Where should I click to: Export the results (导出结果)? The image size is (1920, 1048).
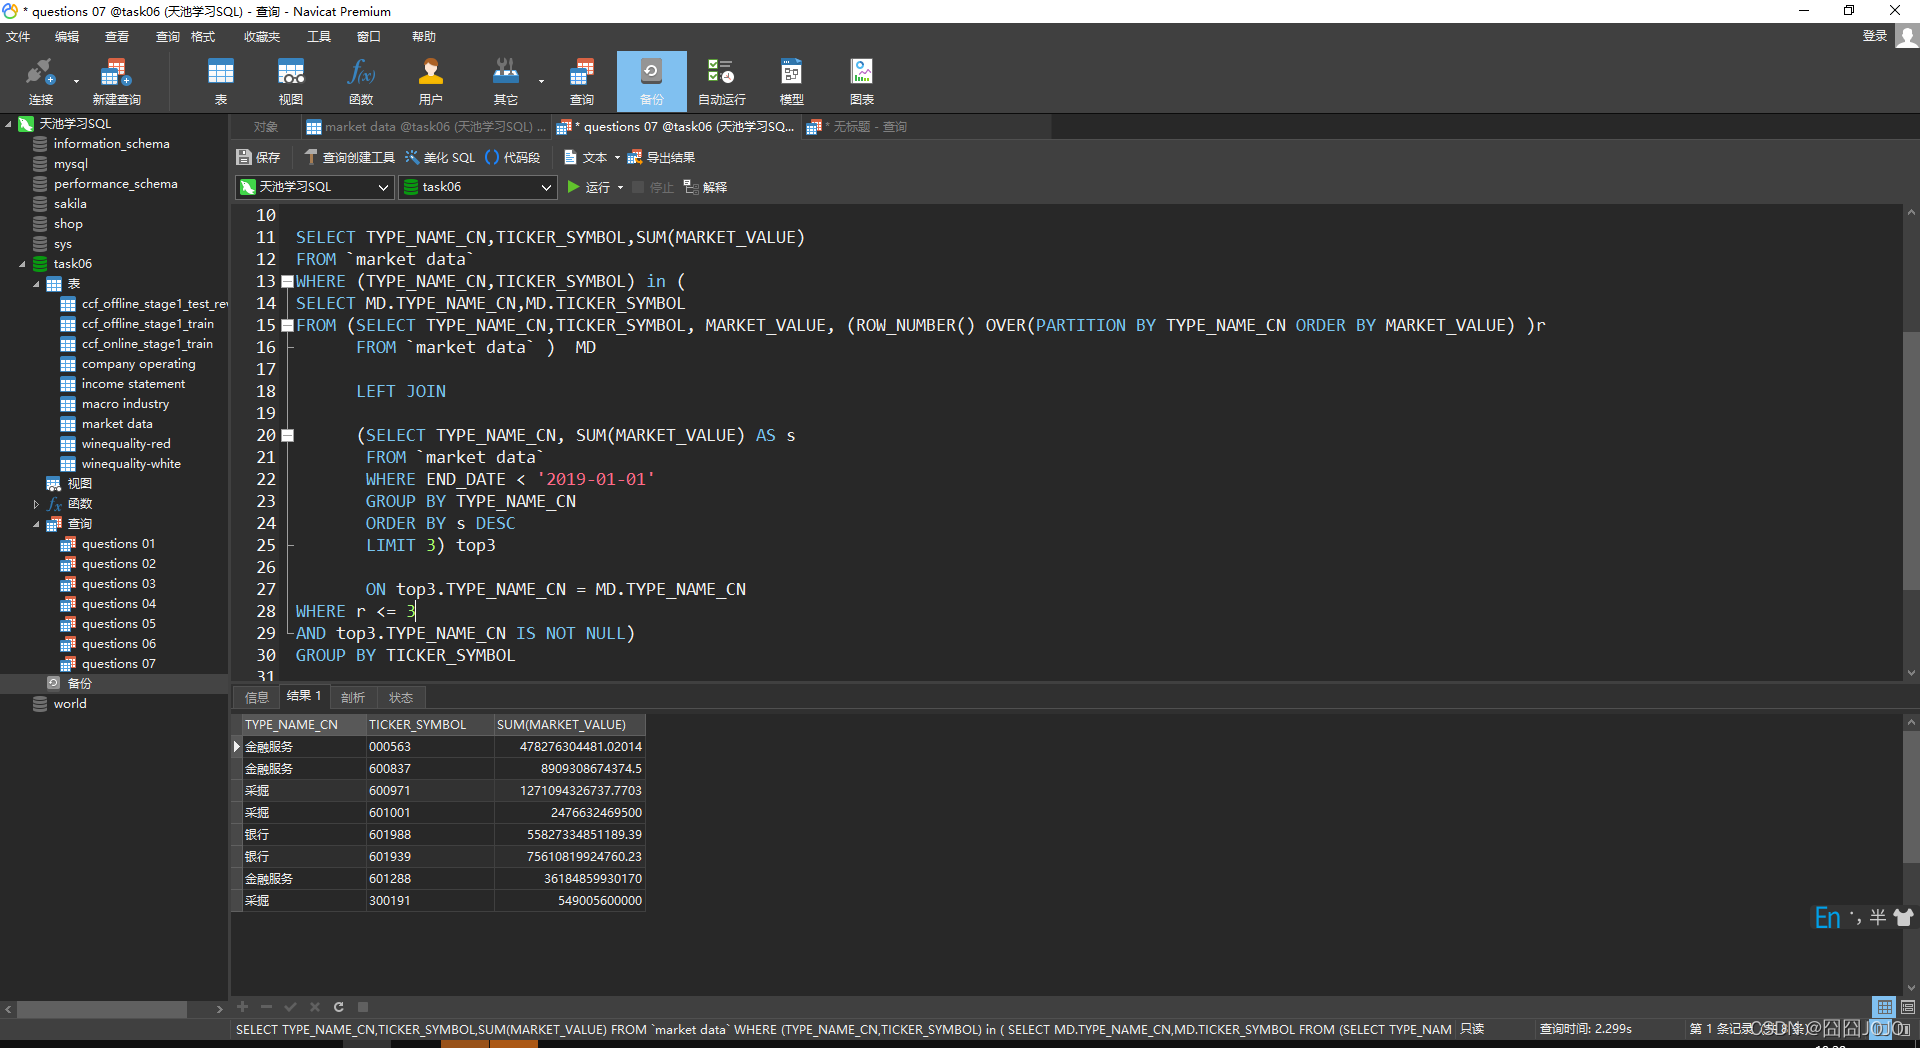(x=661, y=157)
